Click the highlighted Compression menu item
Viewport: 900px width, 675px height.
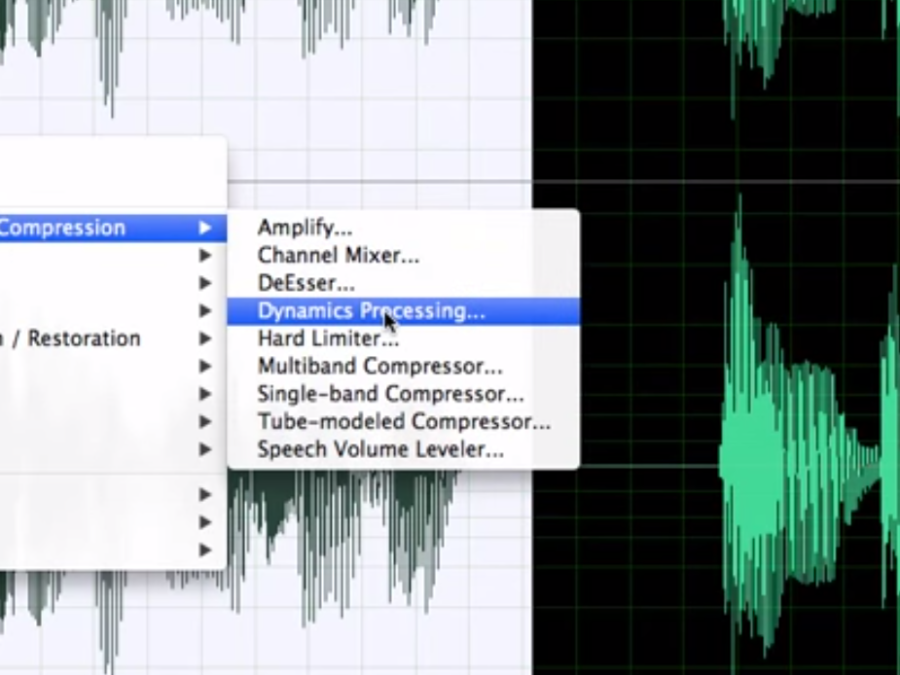click(x=62, y=228)
